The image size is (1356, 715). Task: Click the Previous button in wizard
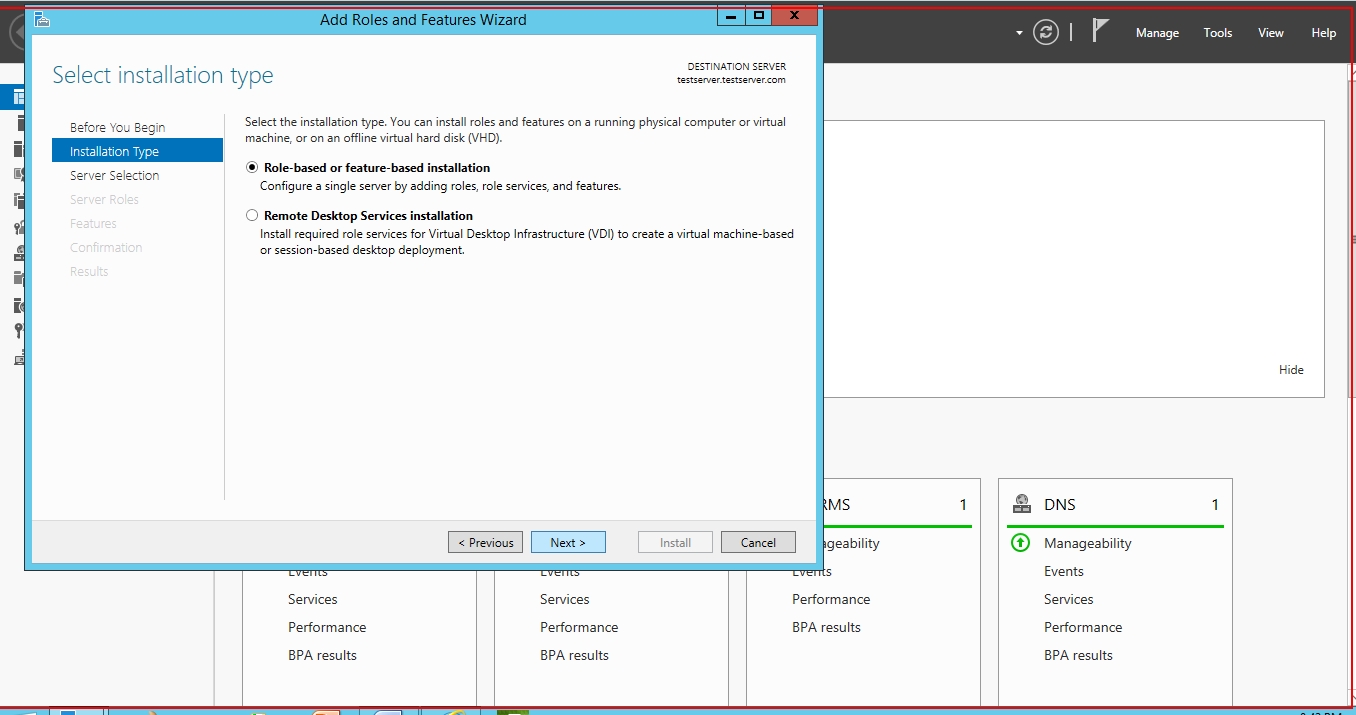(485, 542)
